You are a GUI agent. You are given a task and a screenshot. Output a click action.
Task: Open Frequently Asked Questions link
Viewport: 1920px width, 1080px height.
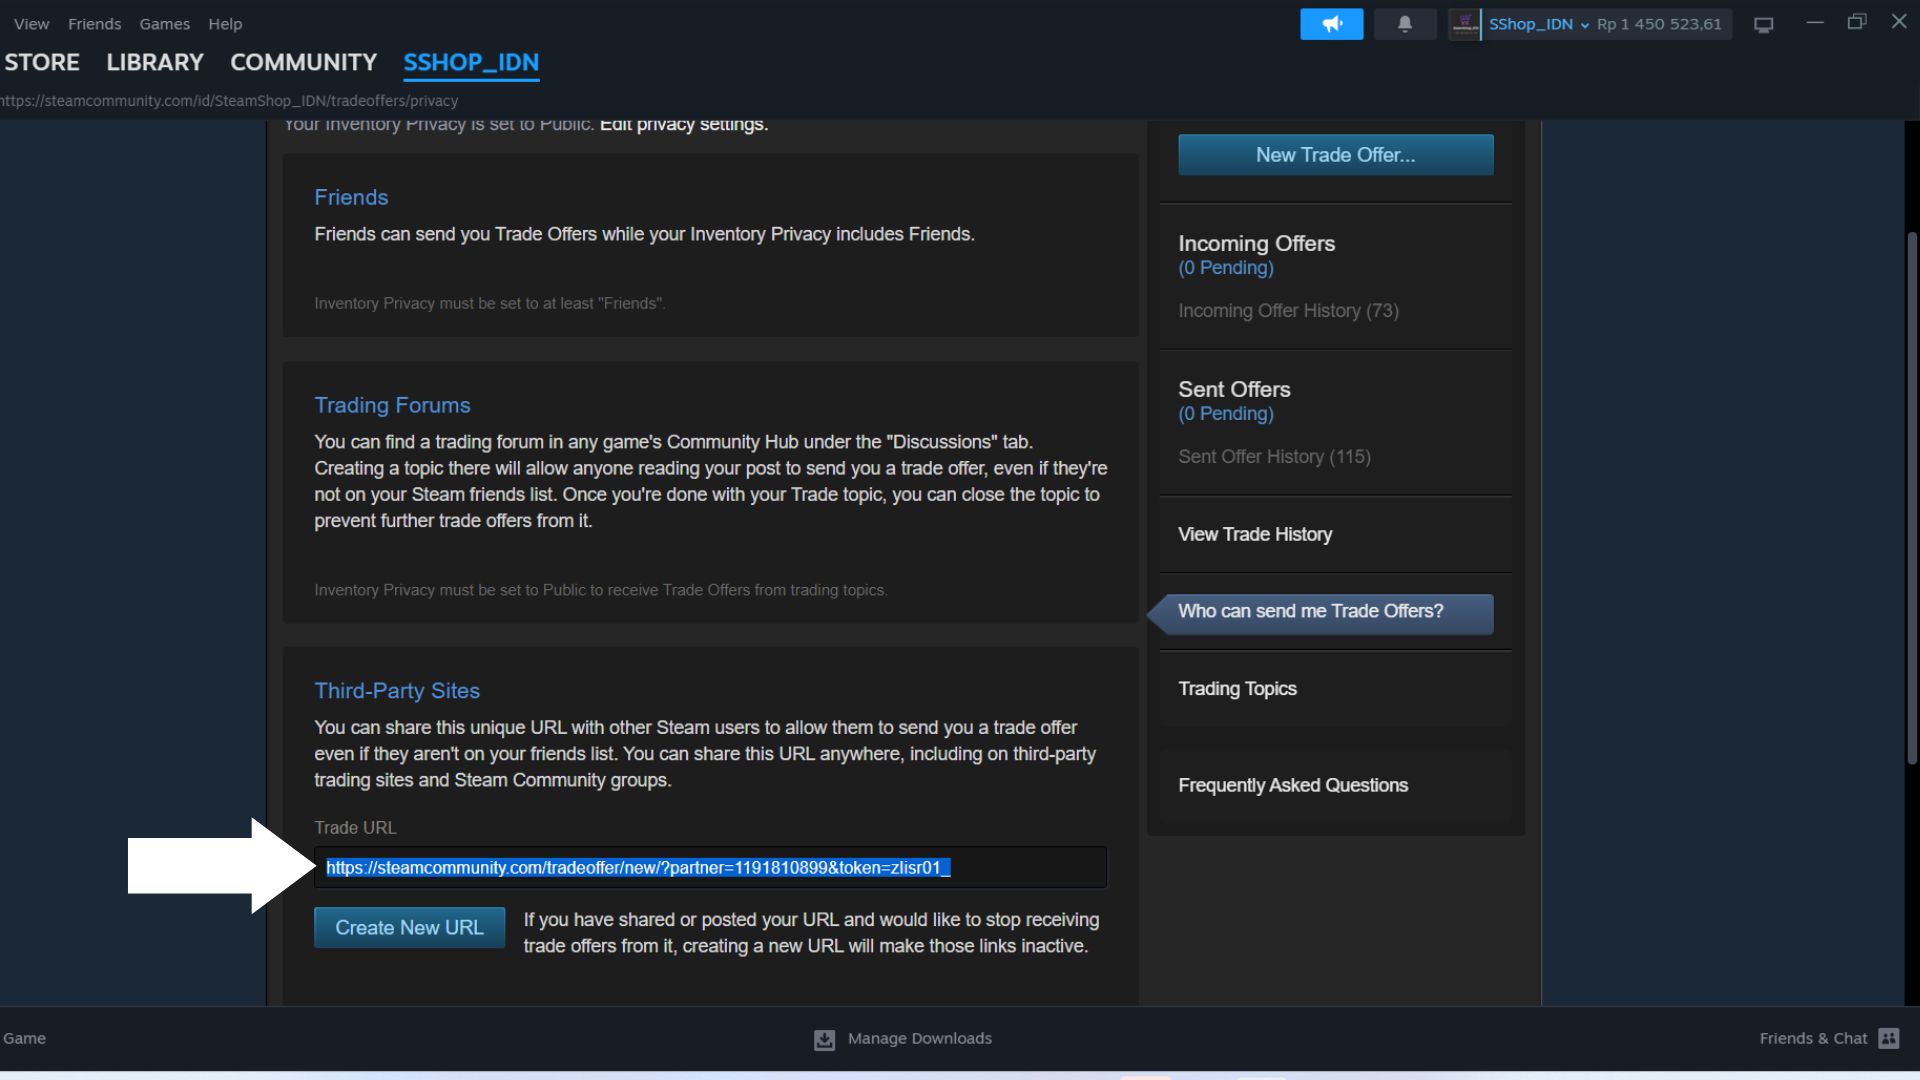[1292, 785]
